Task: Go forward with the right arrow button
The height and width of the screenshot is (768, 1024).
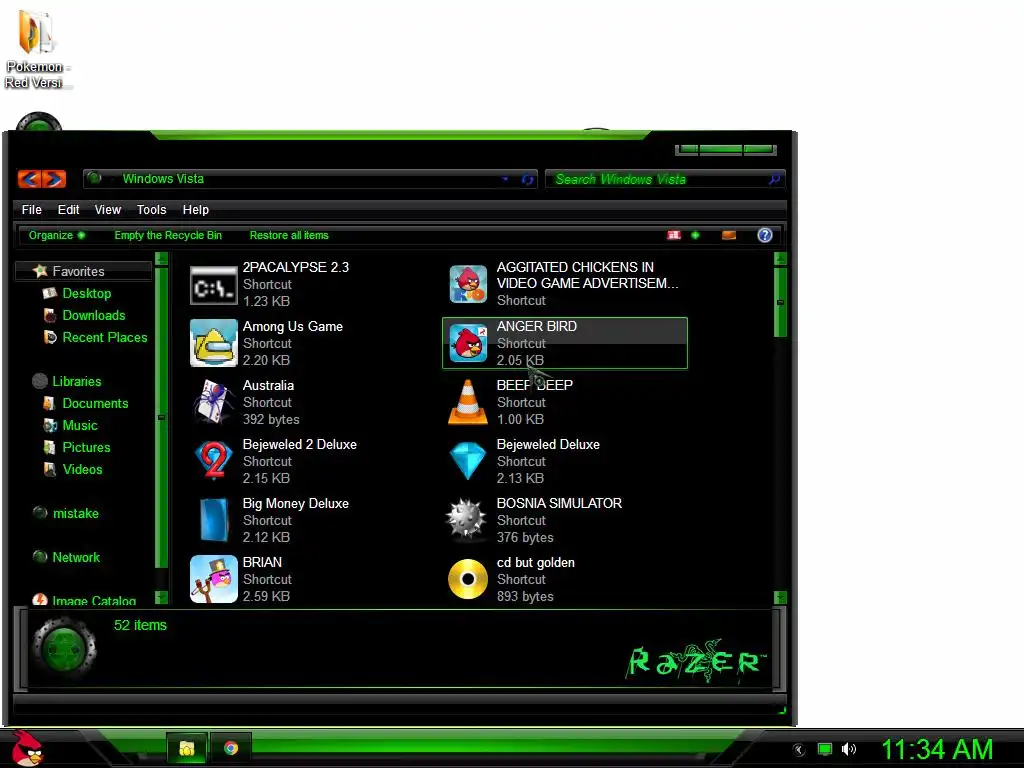Action: tap(54, 178)
